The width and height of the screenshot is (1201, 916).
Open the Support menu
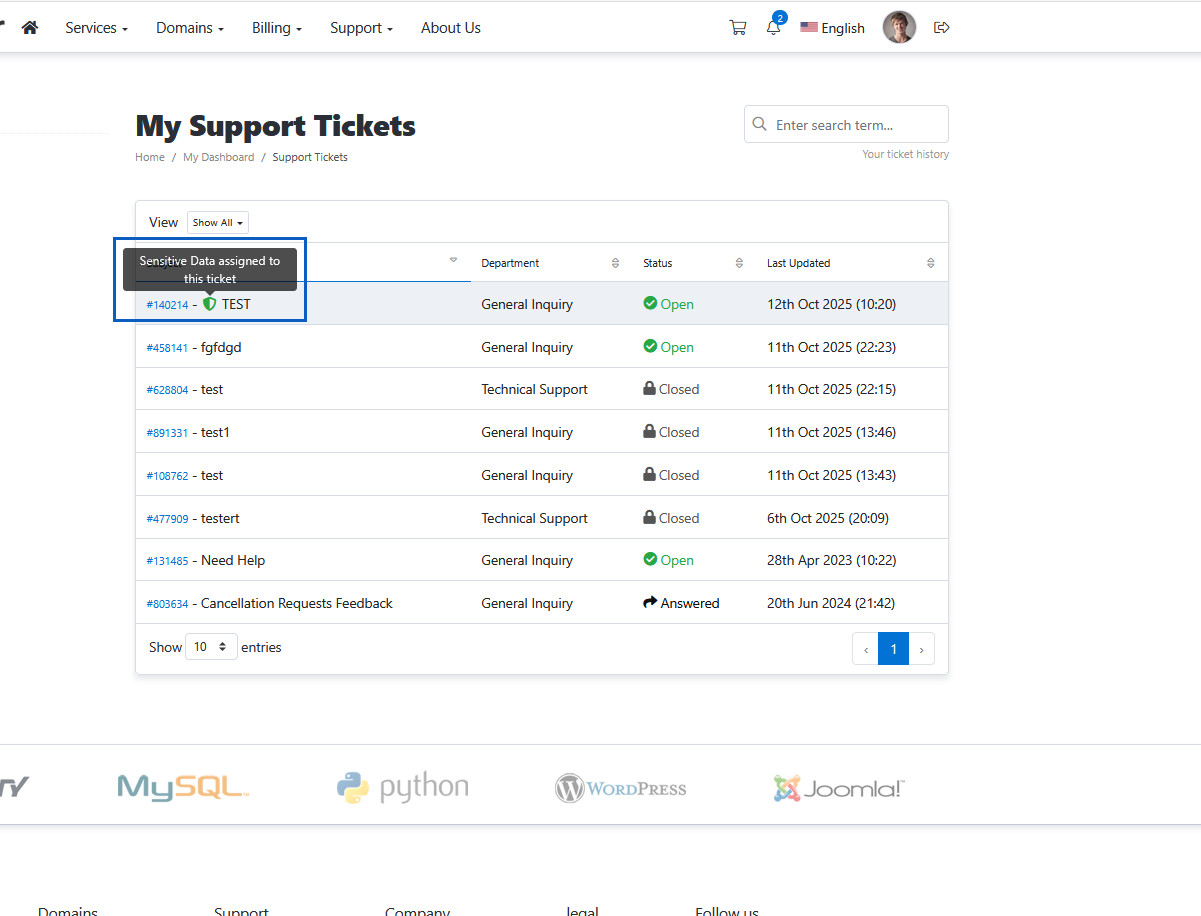click(x=361, y=28)
